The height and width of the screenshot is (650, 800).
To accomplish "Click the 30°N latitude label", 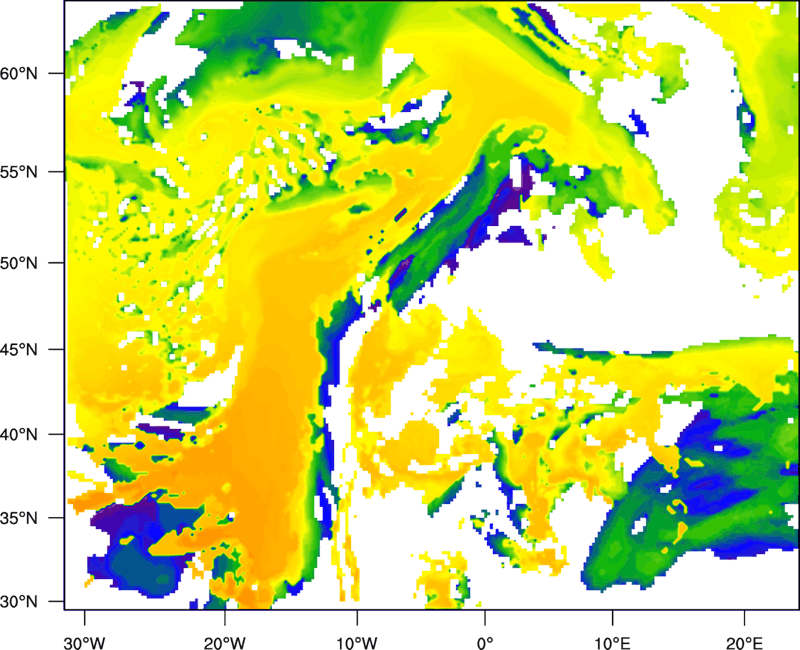I will click(x=19, y=602).
